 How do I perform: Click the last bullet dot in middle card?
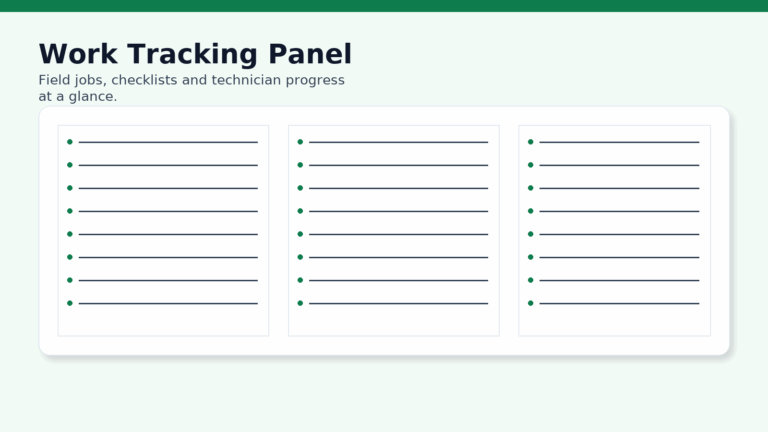pyautogui.click(x=300, y=303)
